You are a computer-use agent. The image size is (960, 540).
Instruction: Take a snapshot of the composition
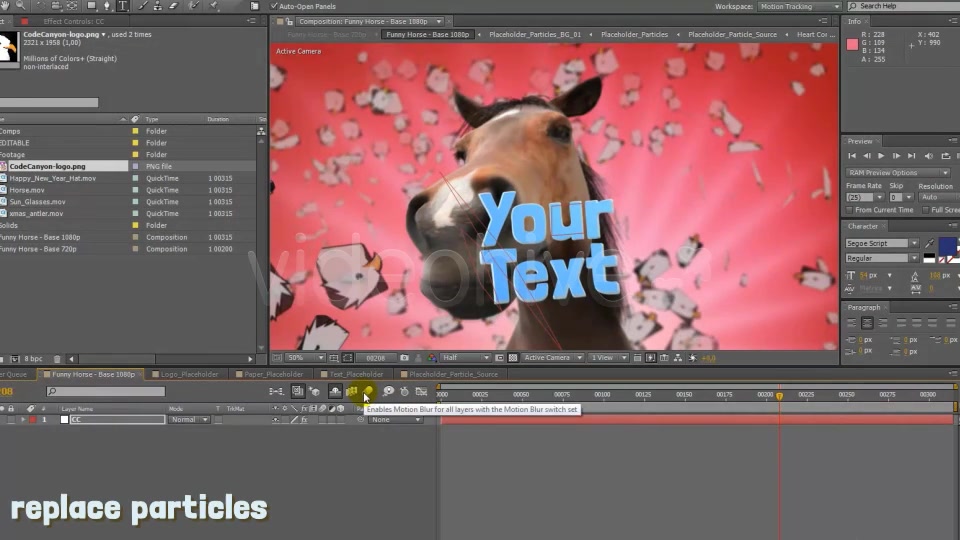[x=404, y=358]
